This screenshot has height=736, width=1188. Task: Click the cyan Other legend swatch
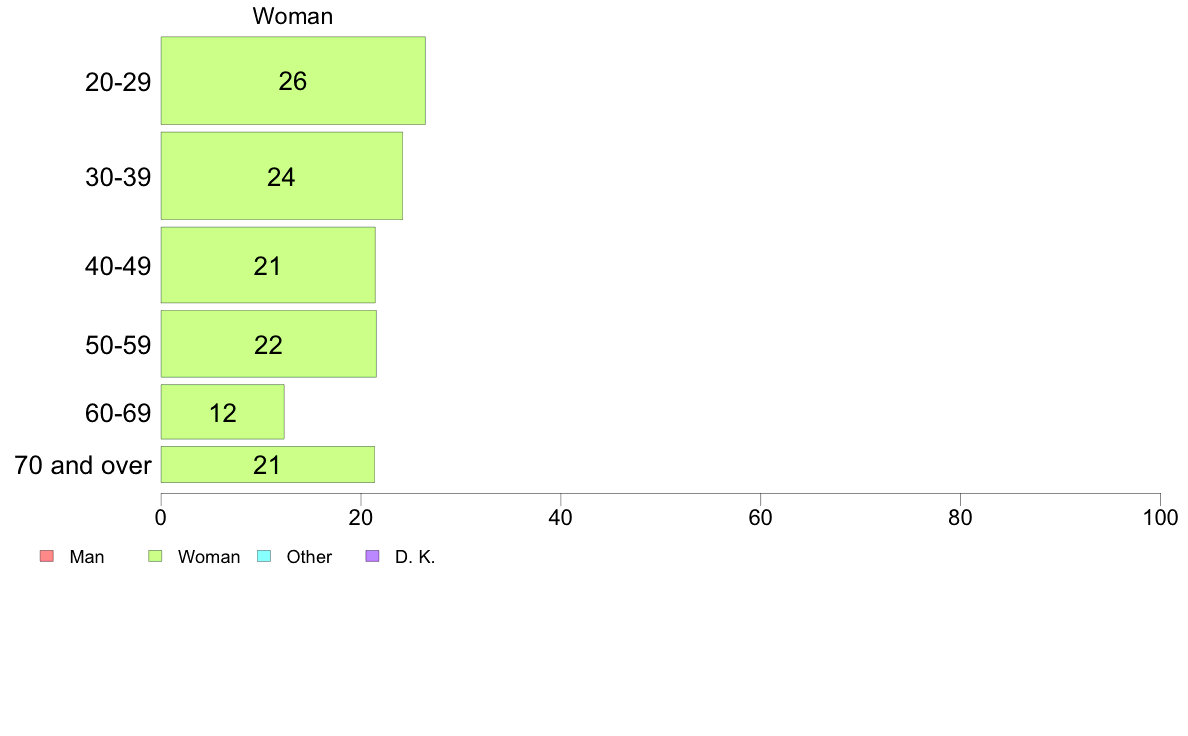263,557
